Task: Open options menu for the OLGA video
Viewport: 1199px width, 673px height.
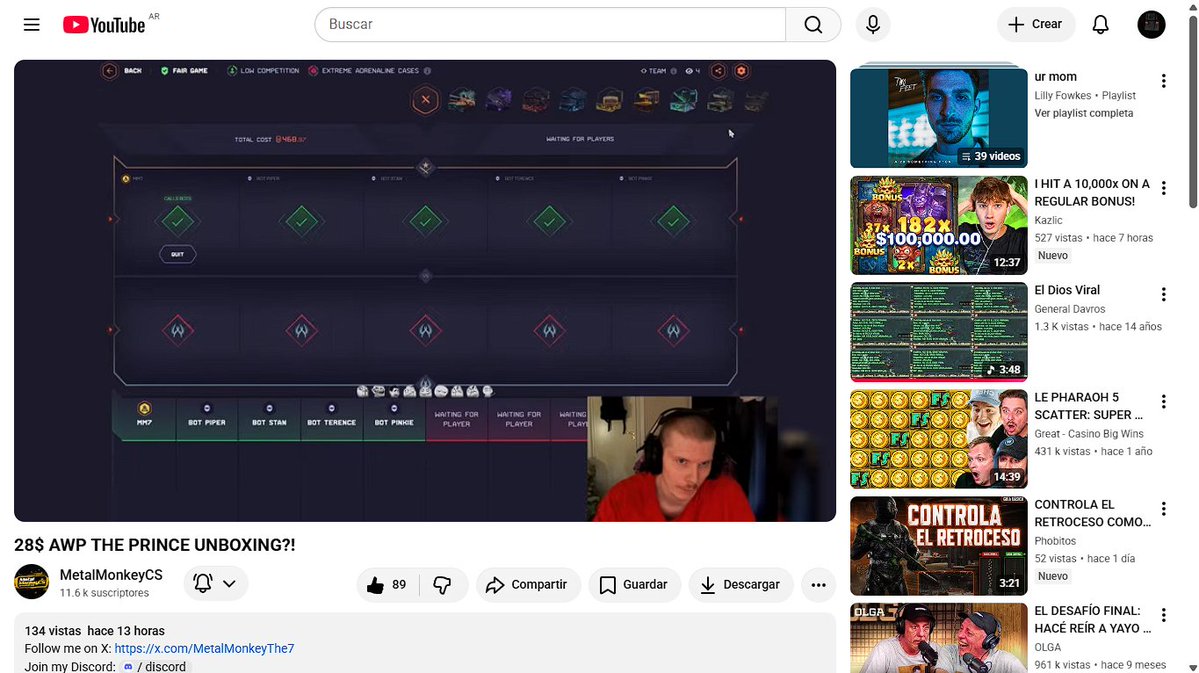Action: (1163, 615)
